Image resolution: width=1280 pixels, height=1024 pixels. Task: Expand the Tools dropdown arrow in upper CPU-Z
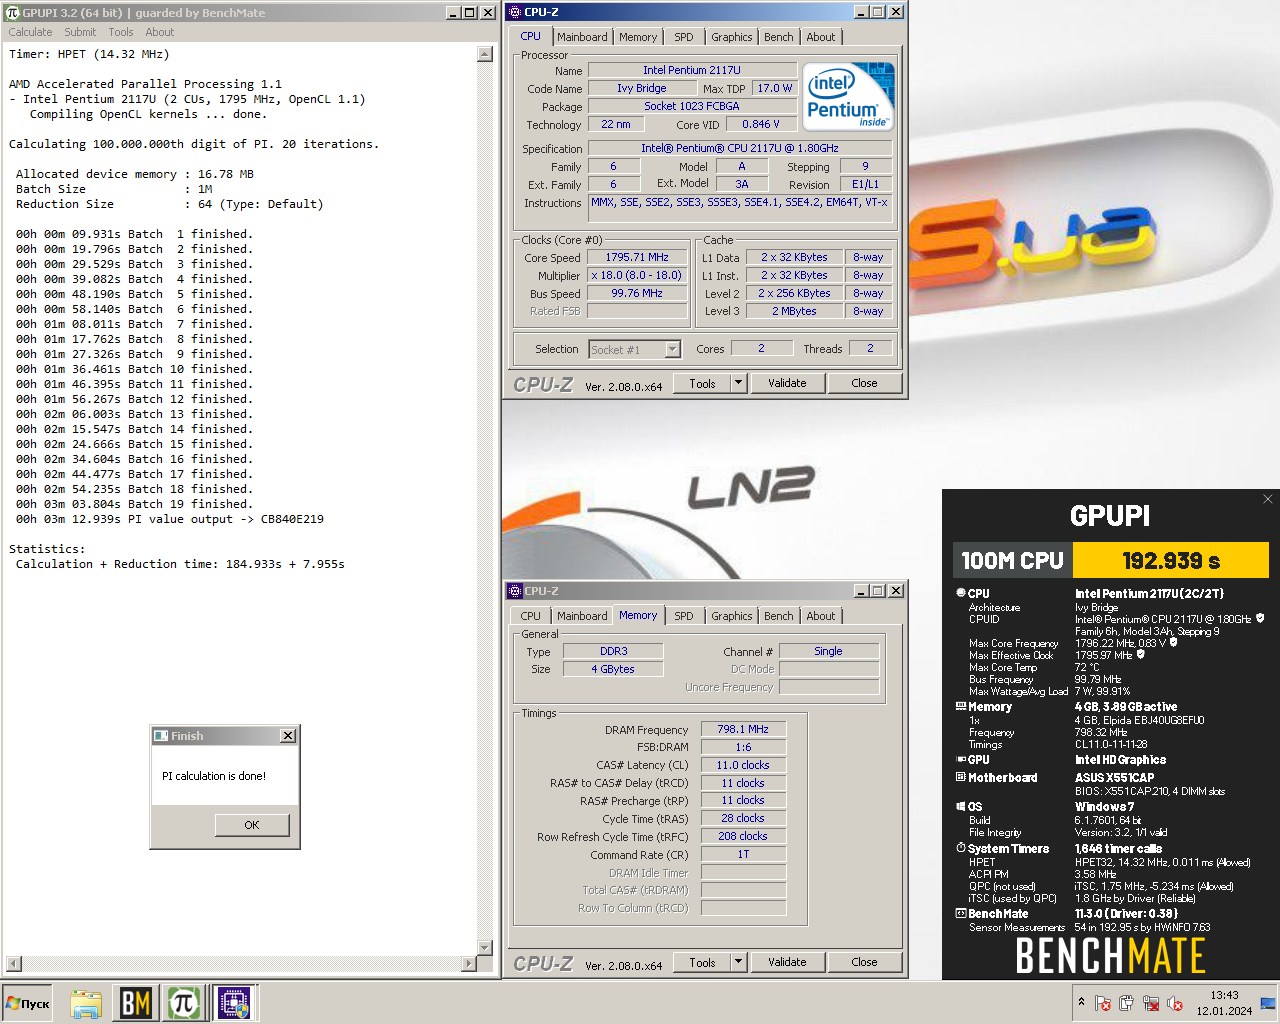(x=738, y=383)
